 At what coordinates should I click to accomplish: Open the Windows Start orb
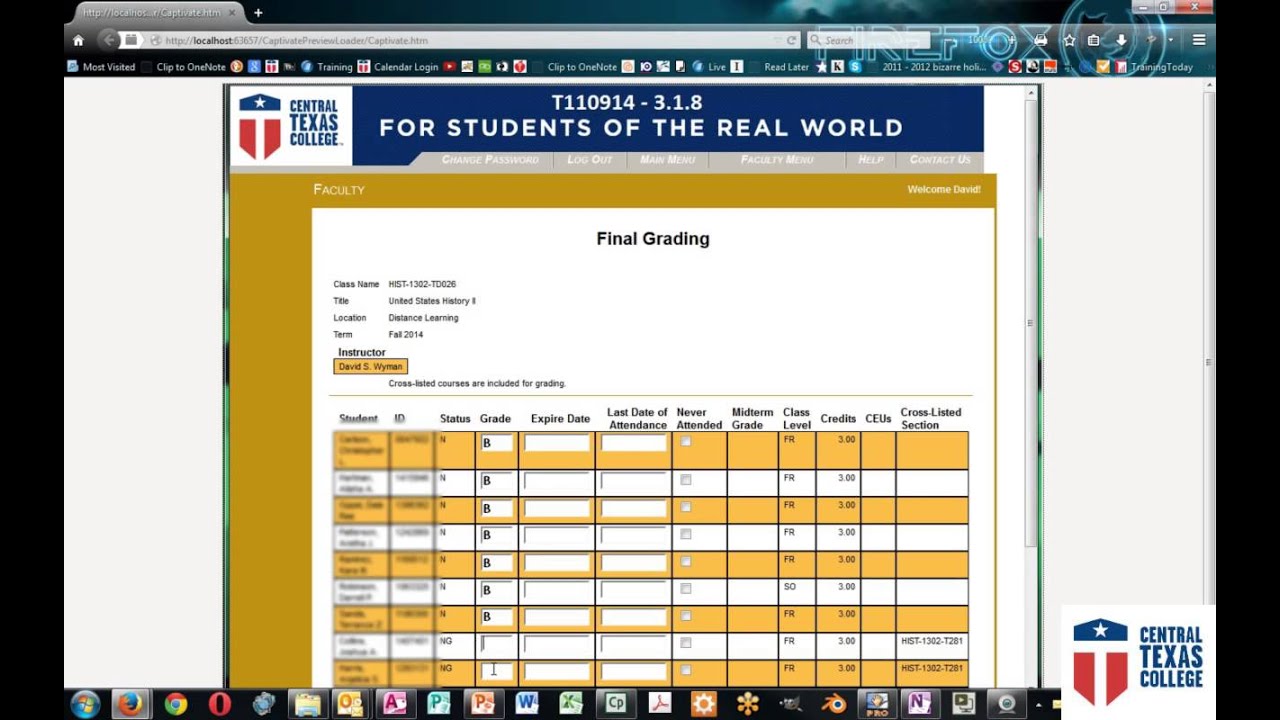pyautogui.click(x=85, y=703)
